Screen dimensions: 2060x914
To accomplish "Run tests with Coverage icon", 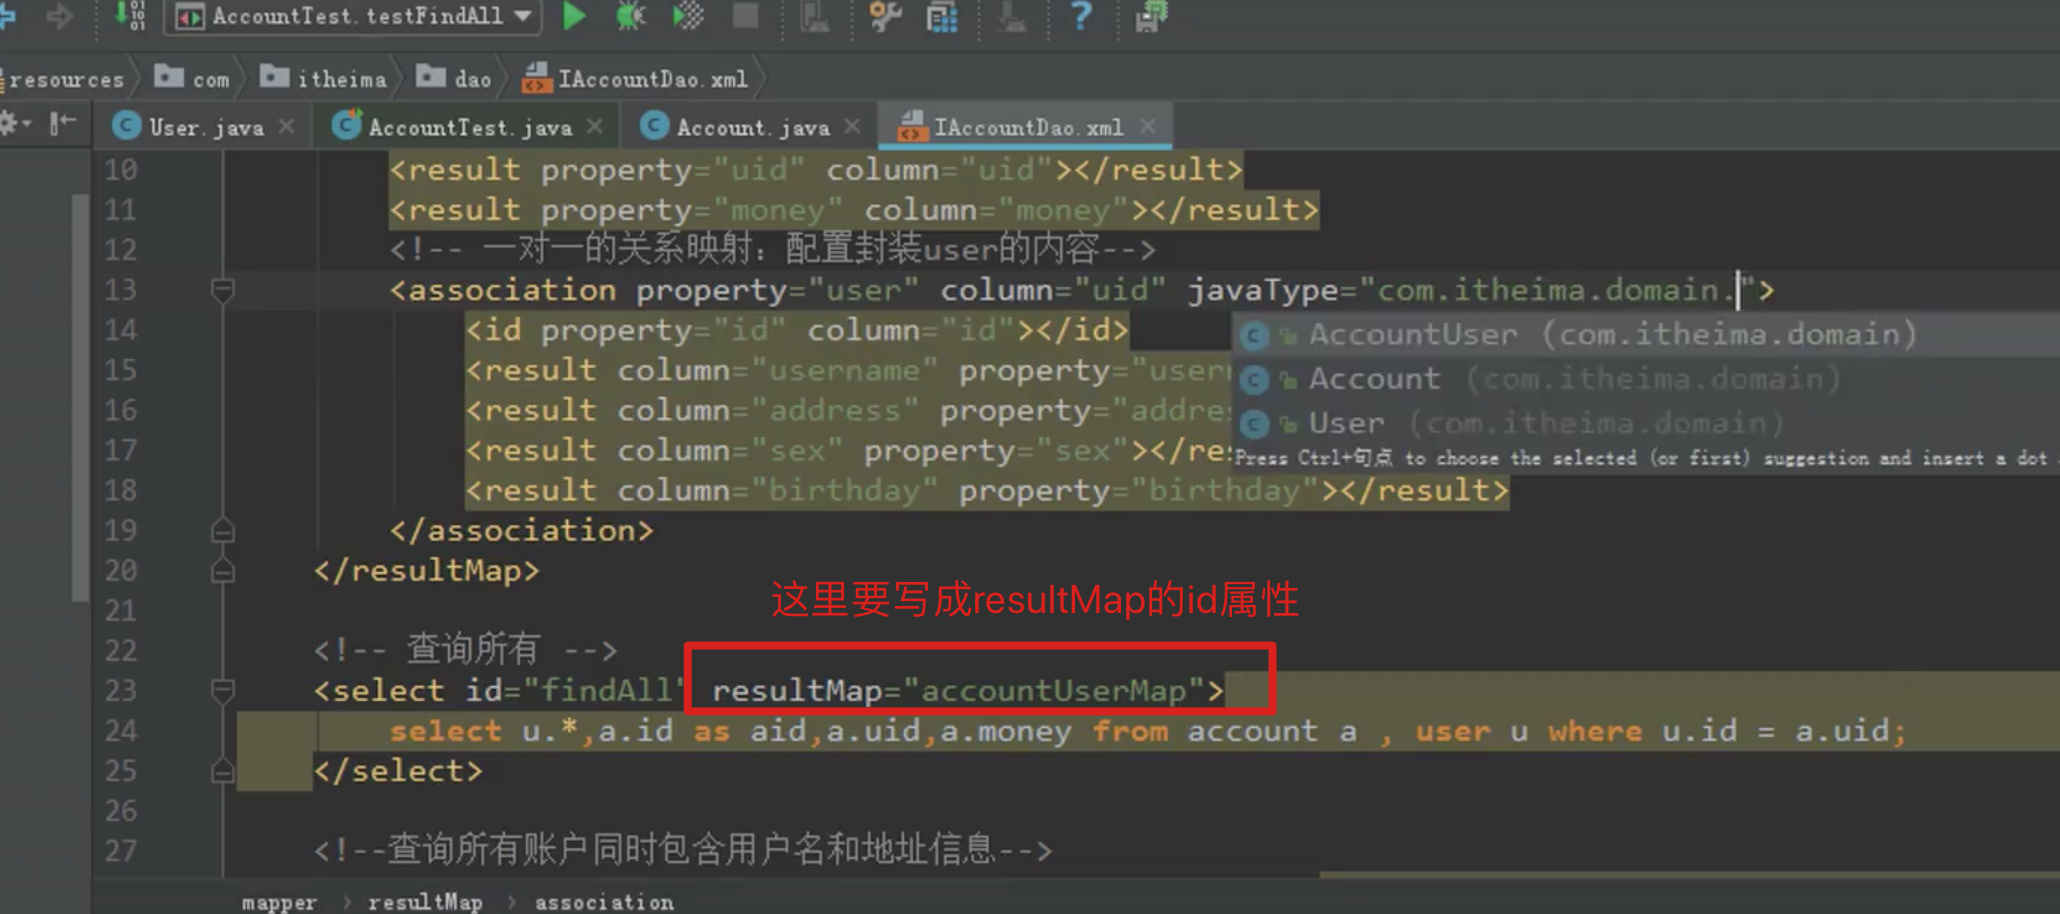I will [688, 16].
